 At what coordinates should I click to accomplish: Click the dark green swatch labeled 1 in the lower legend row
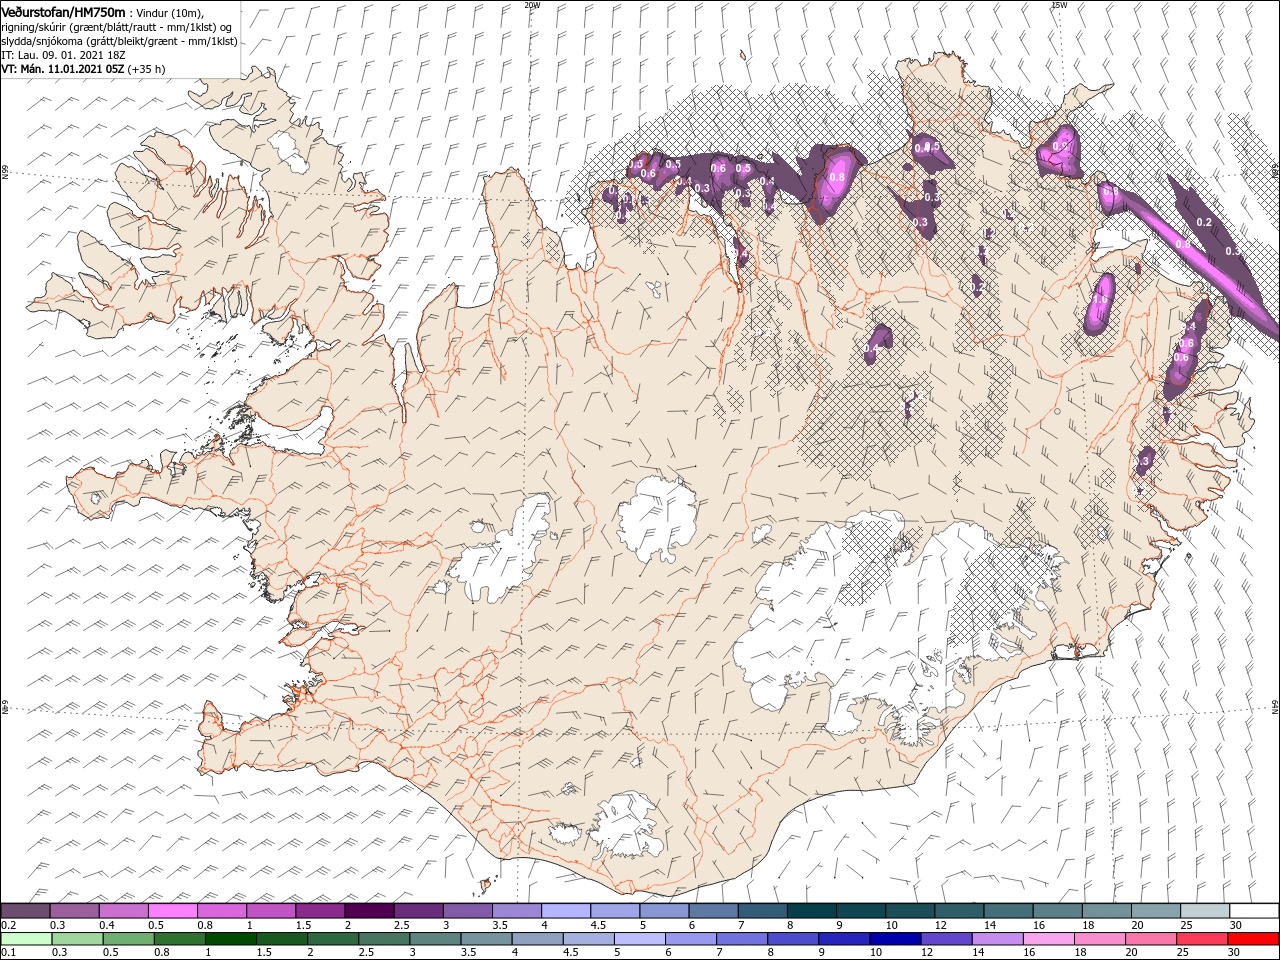tap(229, 938)
